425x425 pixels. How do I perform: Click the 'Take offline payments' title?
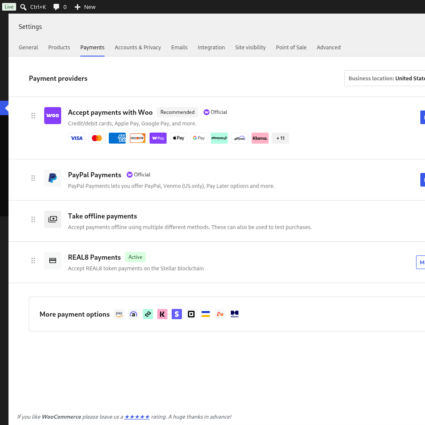tap(102, 216)
